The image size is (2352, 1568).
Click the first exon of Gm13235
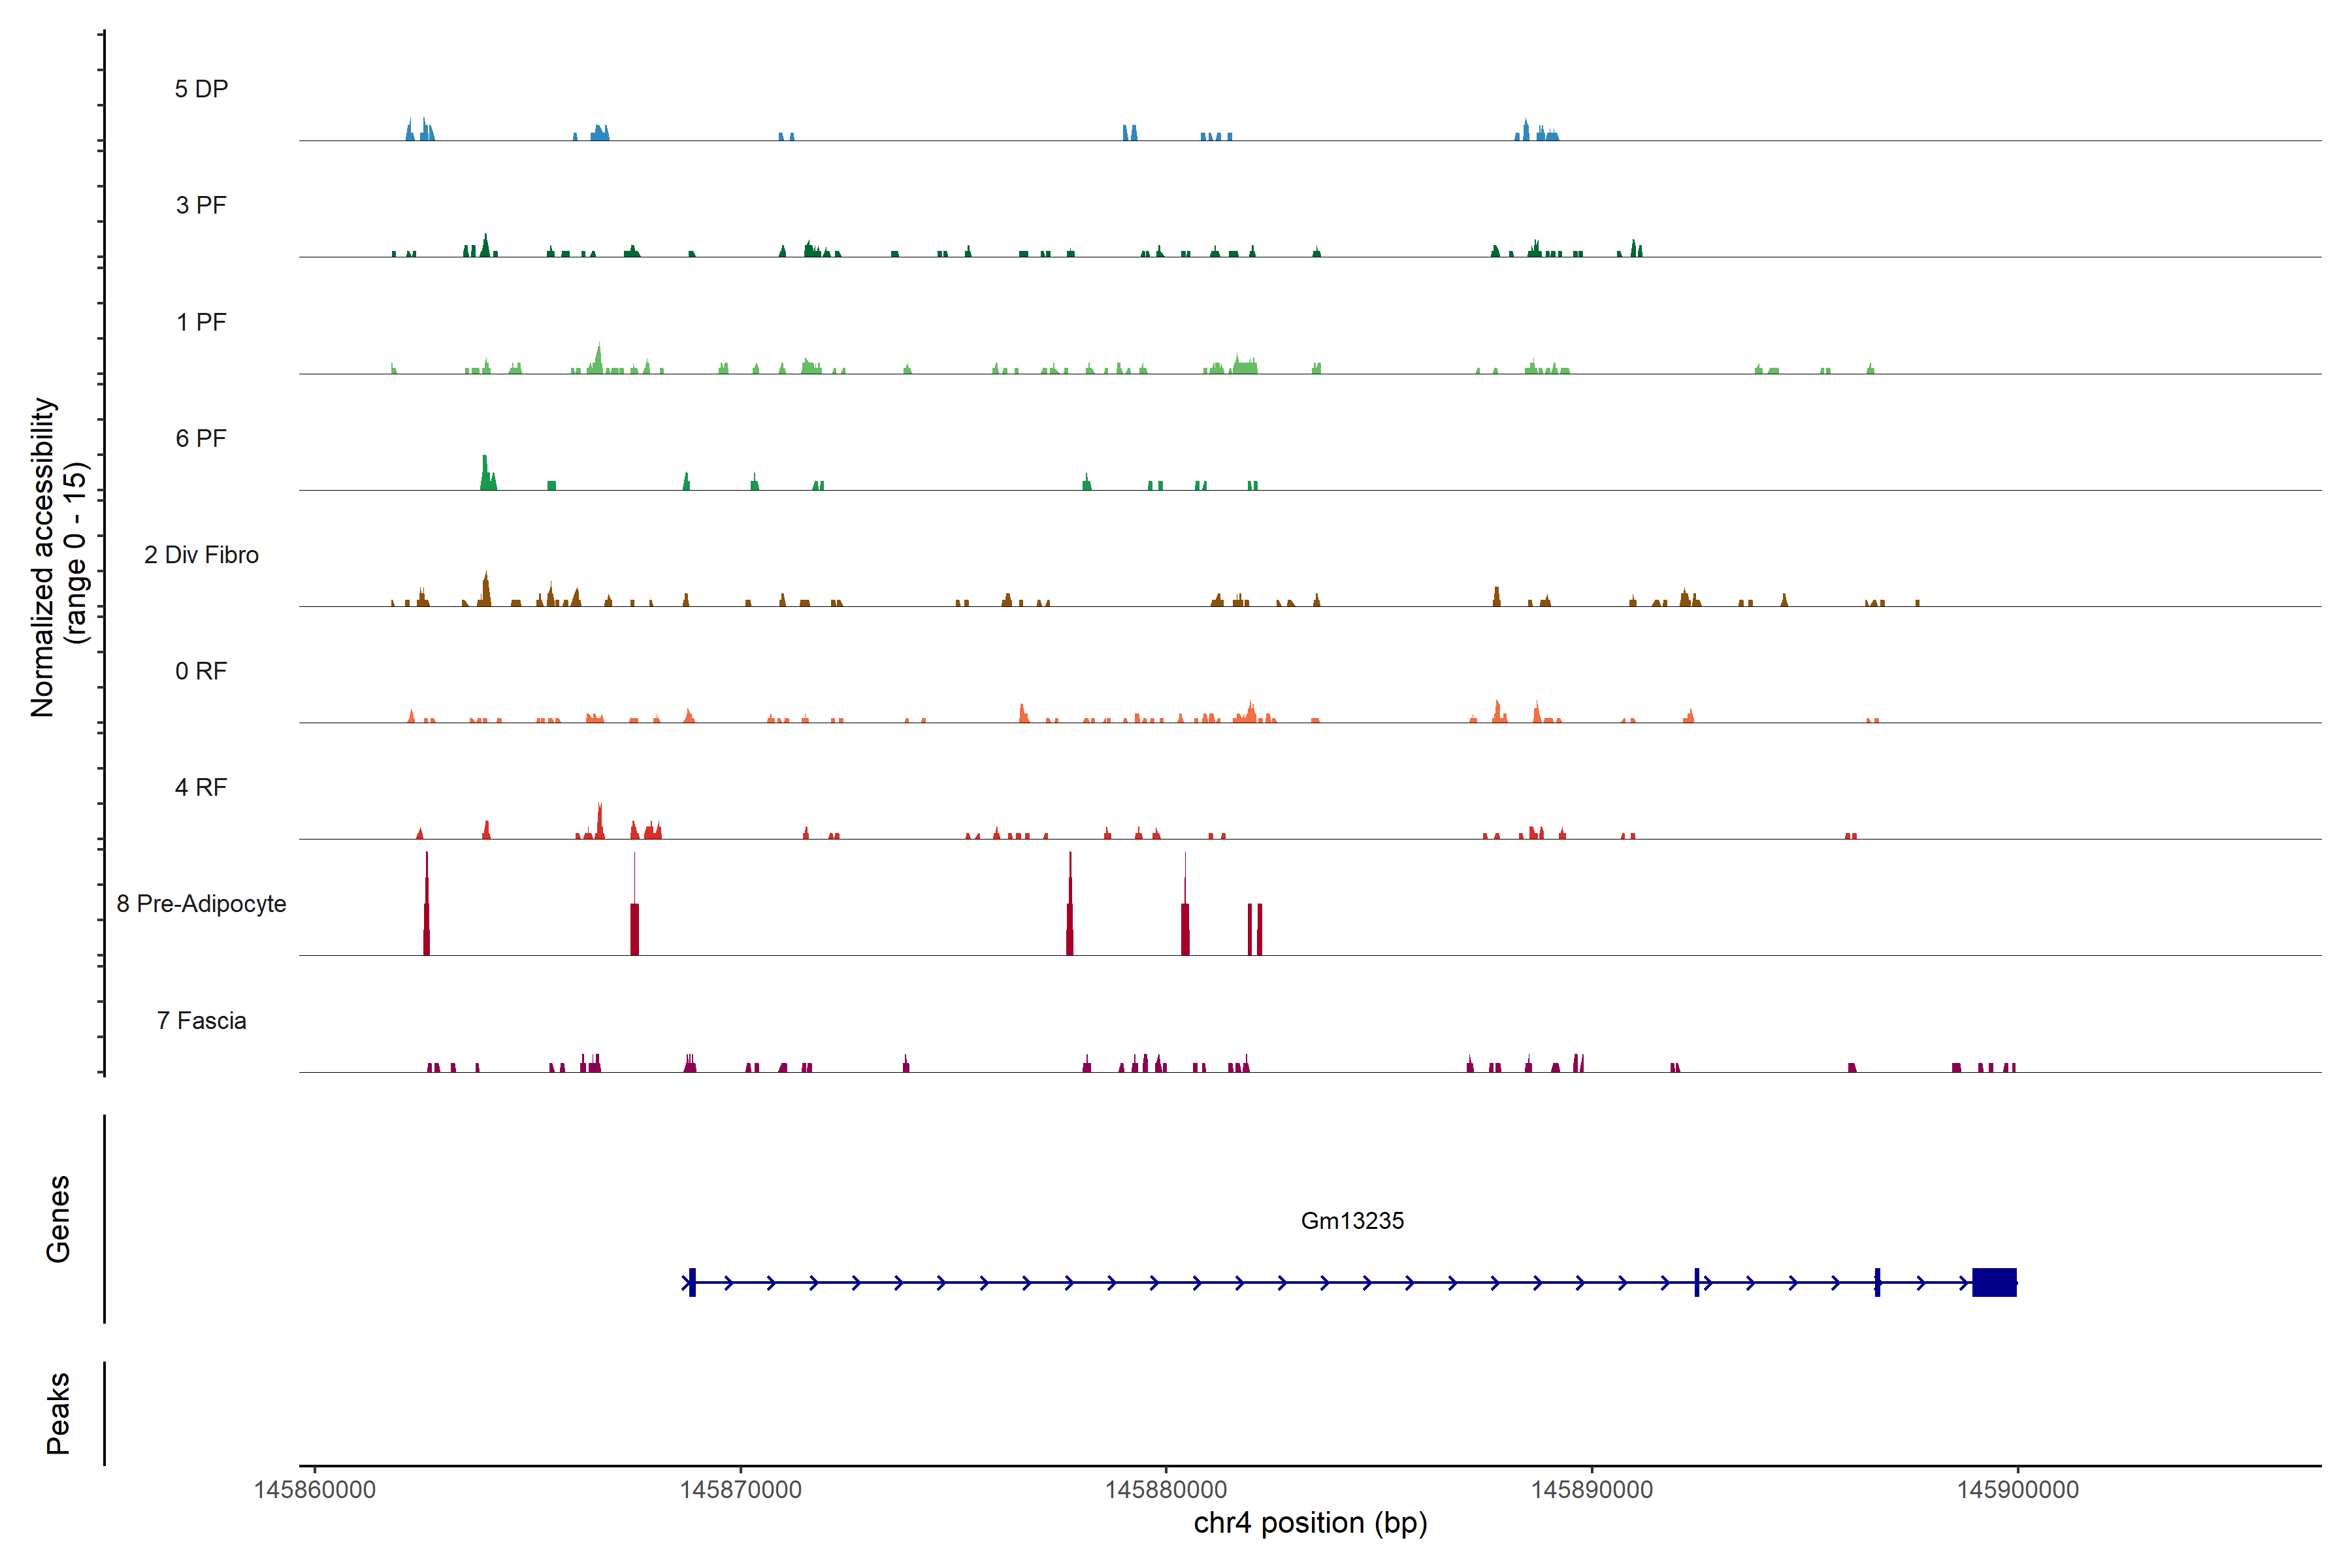pos(692,1282)
